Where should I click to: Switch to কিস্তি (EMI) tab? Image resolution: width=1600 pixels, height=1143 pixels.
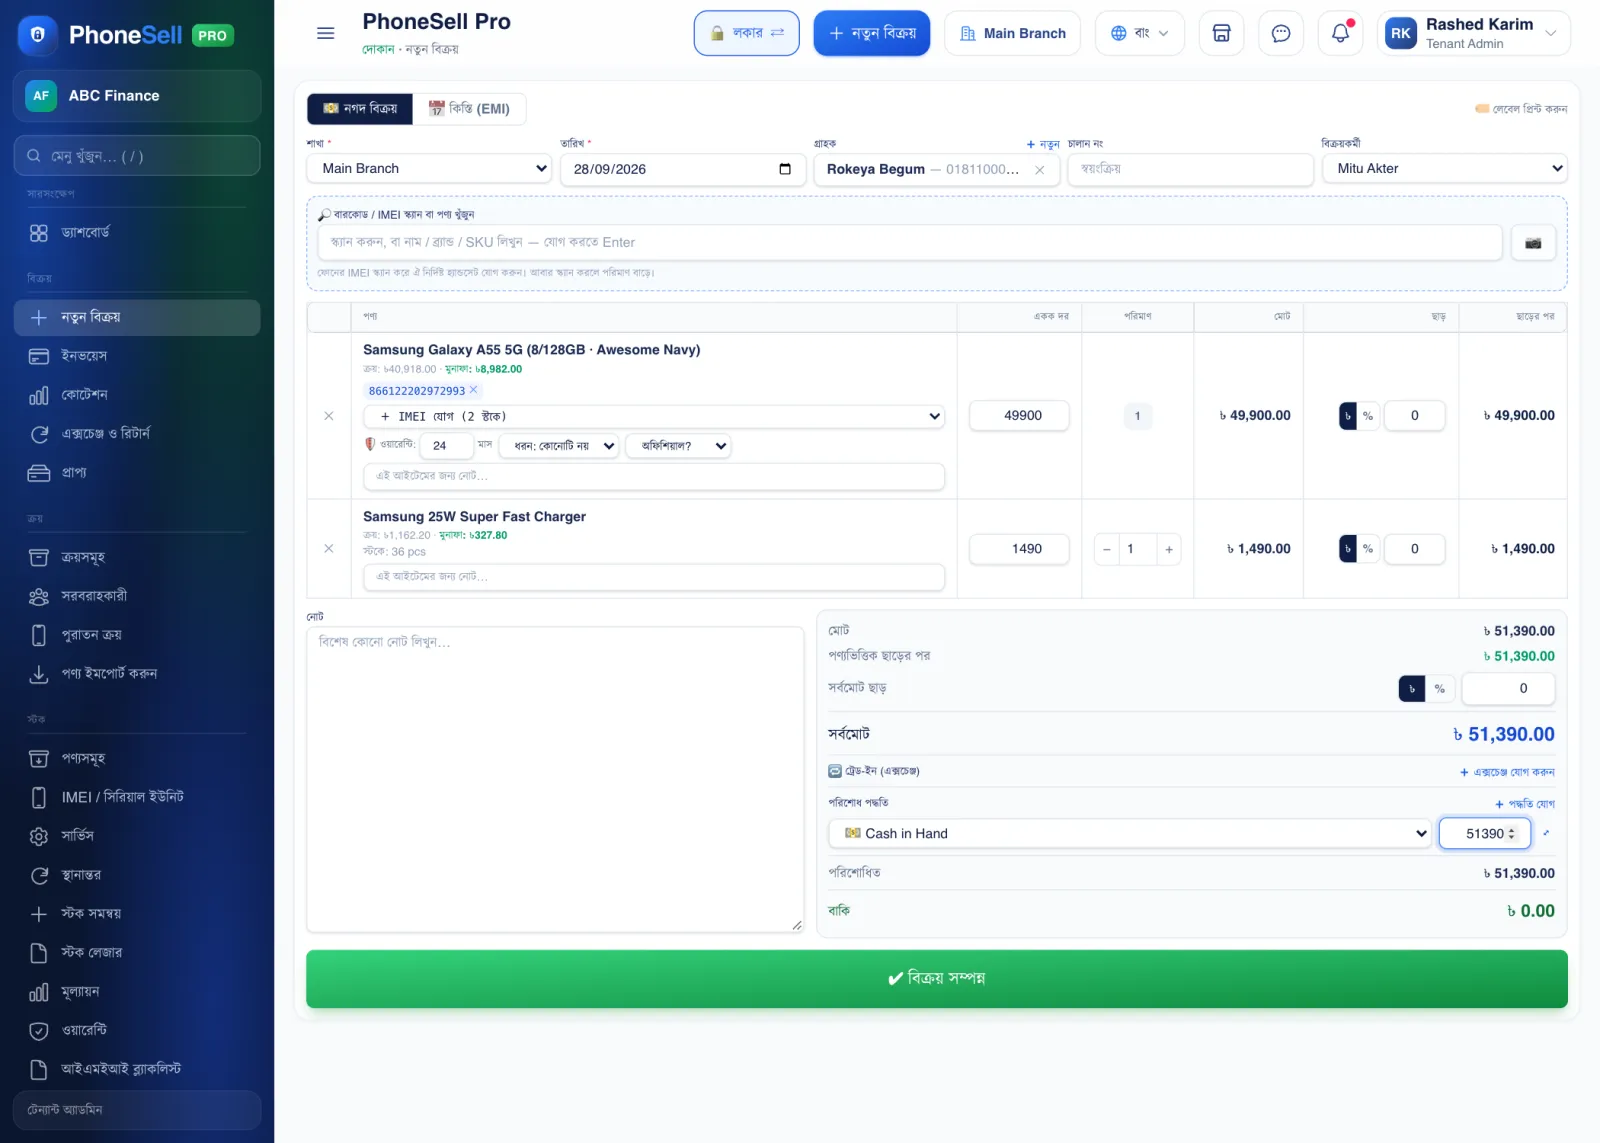tap(469, 108)
